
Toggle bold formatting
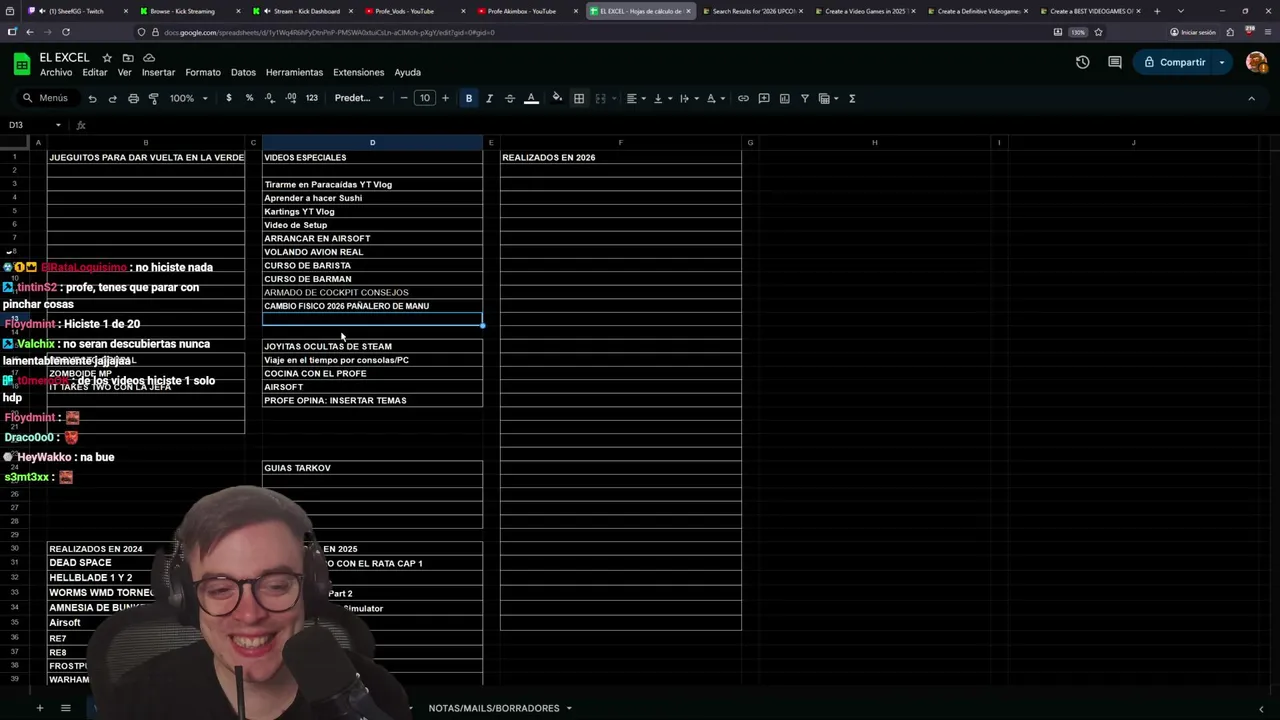[469, 98]
